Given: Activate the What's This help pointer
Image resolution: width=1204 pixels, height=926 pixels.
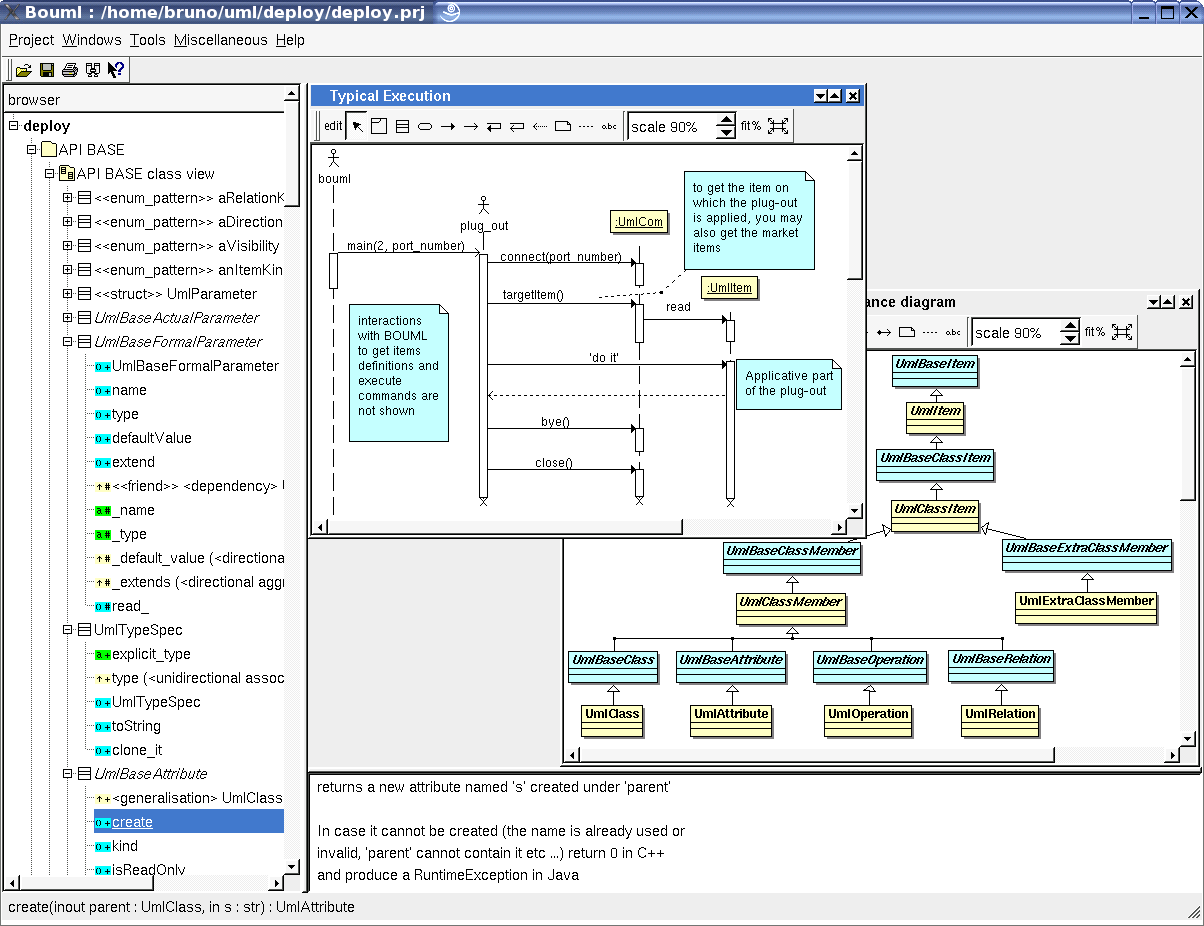Looking at the screenshot, I should click(x=116, y=70).
